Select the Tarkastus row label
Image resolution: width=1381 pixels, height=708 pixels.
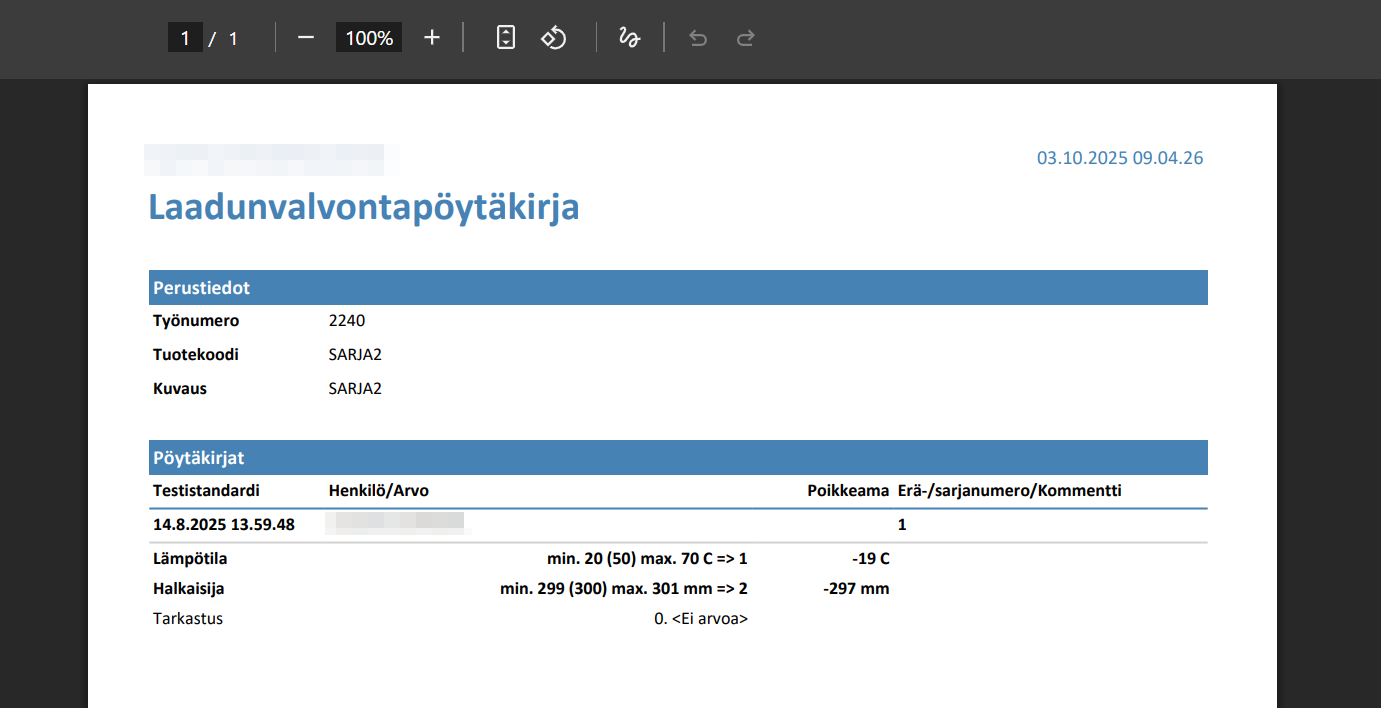coord(188,619)
